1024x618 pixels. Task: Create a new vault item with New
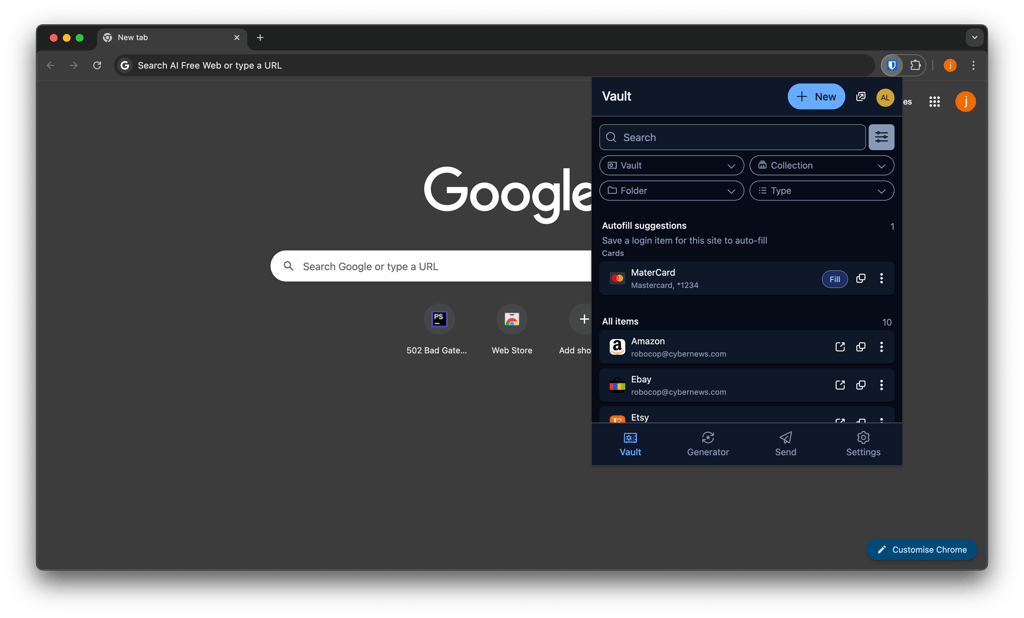click(816, 97)
